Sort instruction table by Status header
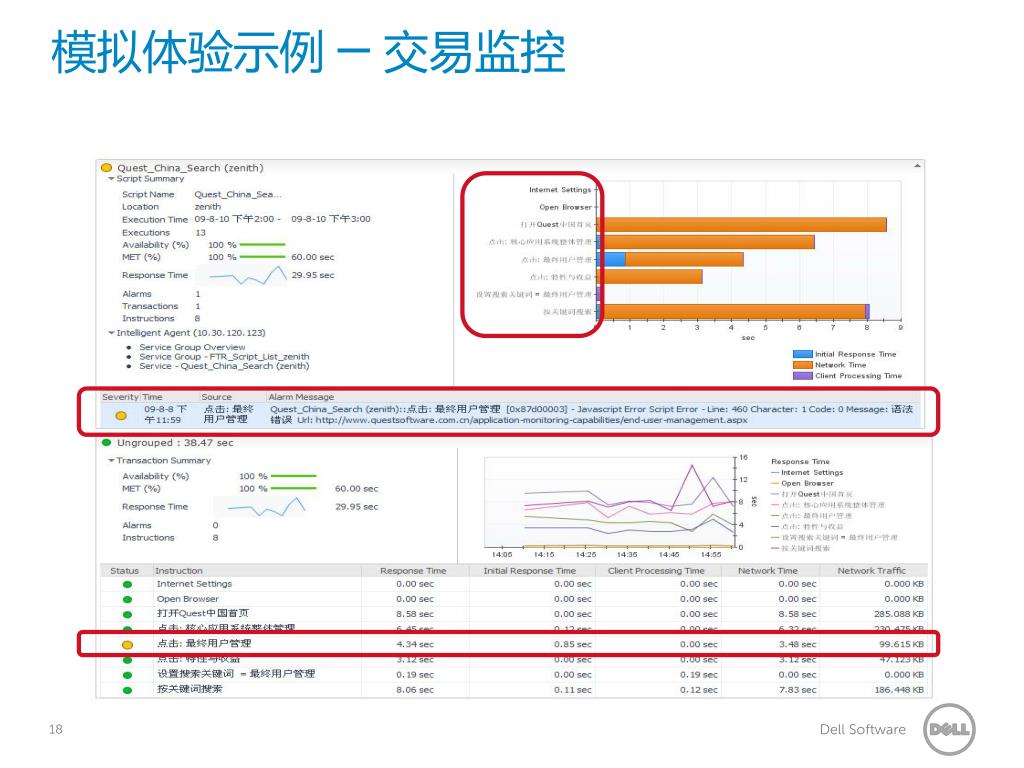Viewport: 1024px width, 768px height. (x=124, y=571)
